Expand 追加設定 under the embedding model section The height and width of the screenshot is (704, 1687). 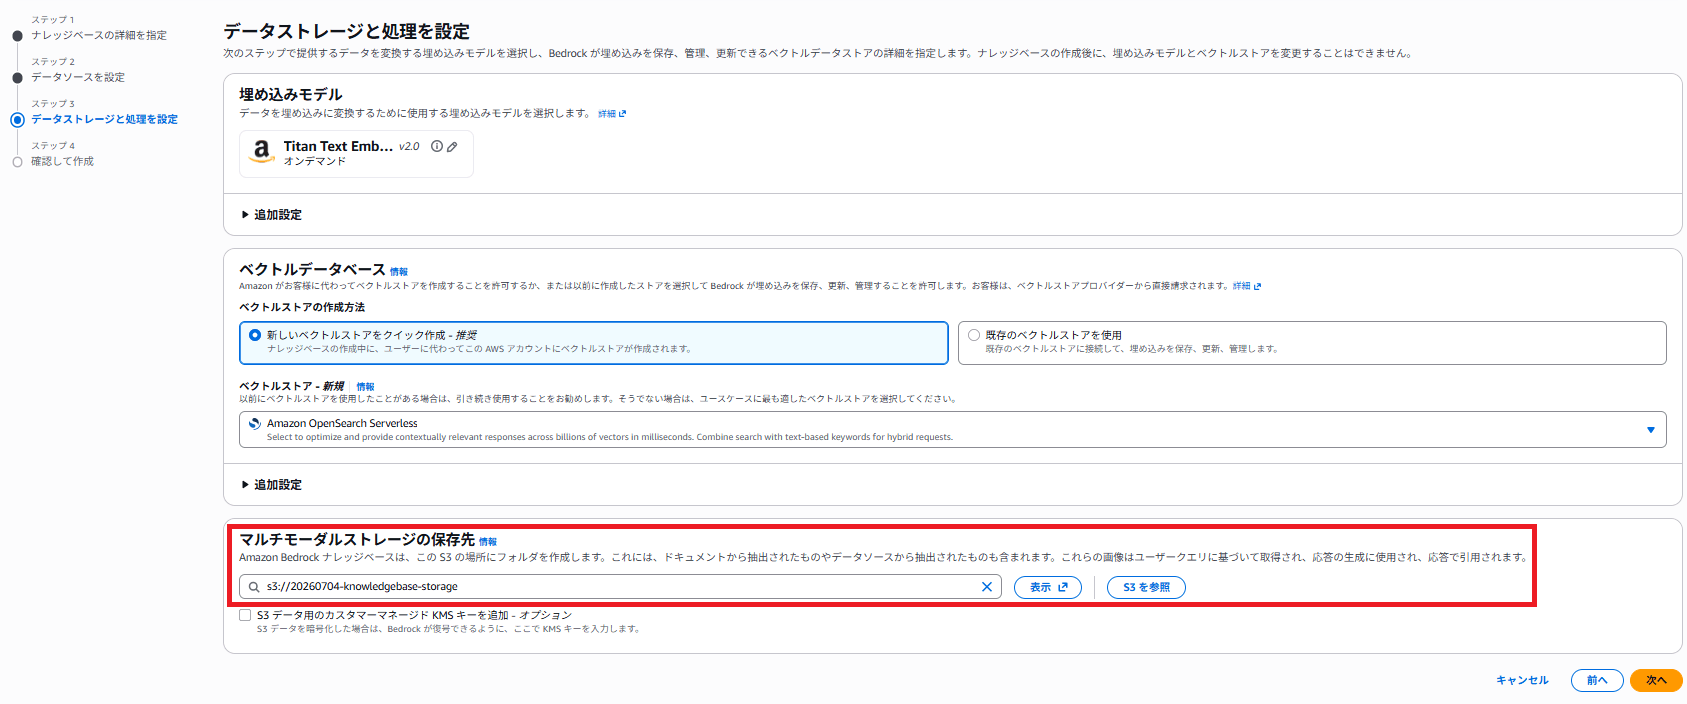pos(271,215)
